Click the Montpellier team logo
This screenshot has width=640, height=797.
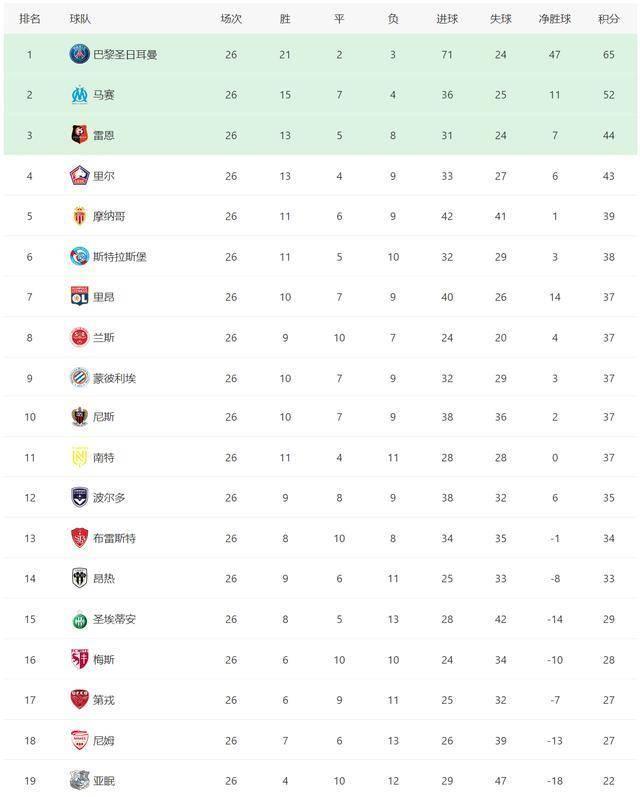tap(79, 378)
